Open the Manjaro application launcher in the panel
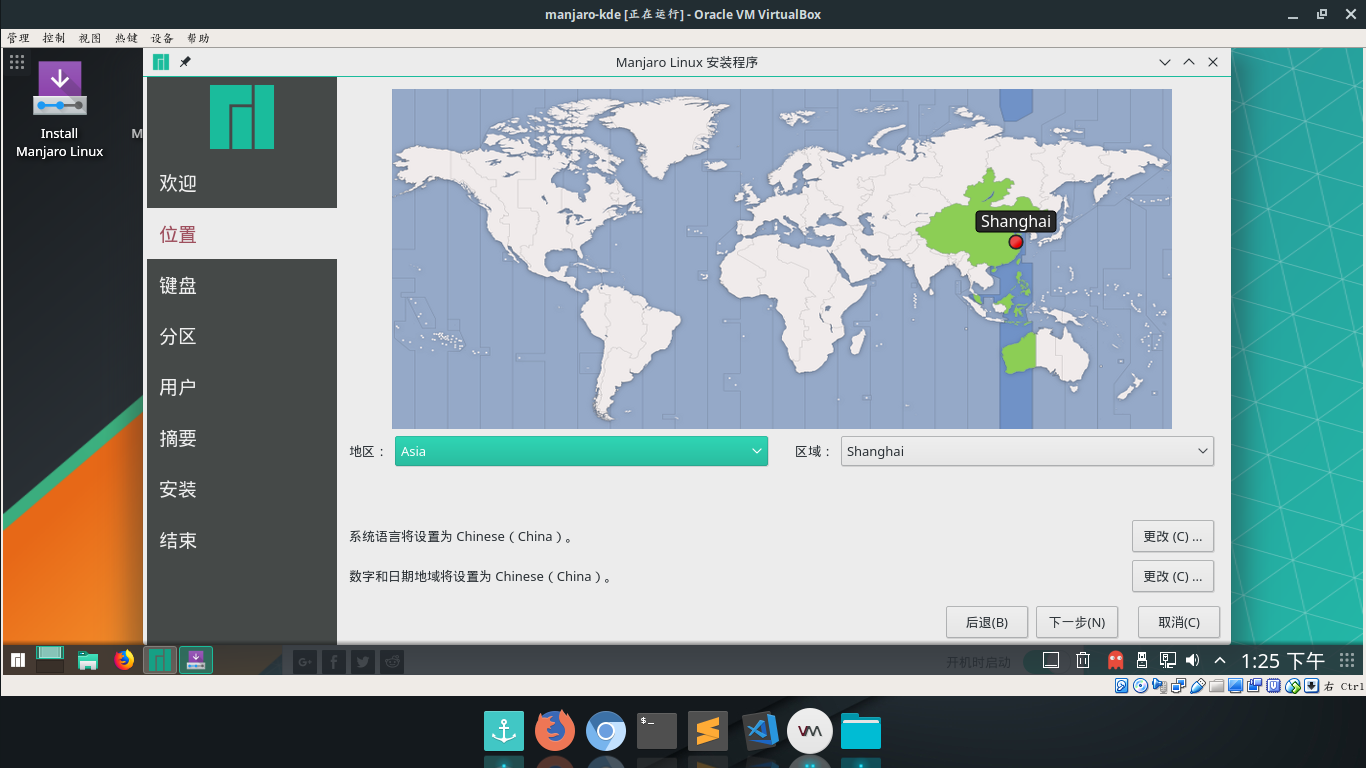The width and height of the screenshot is (1366, 768). pyautogui.click(x=18, y=660)
